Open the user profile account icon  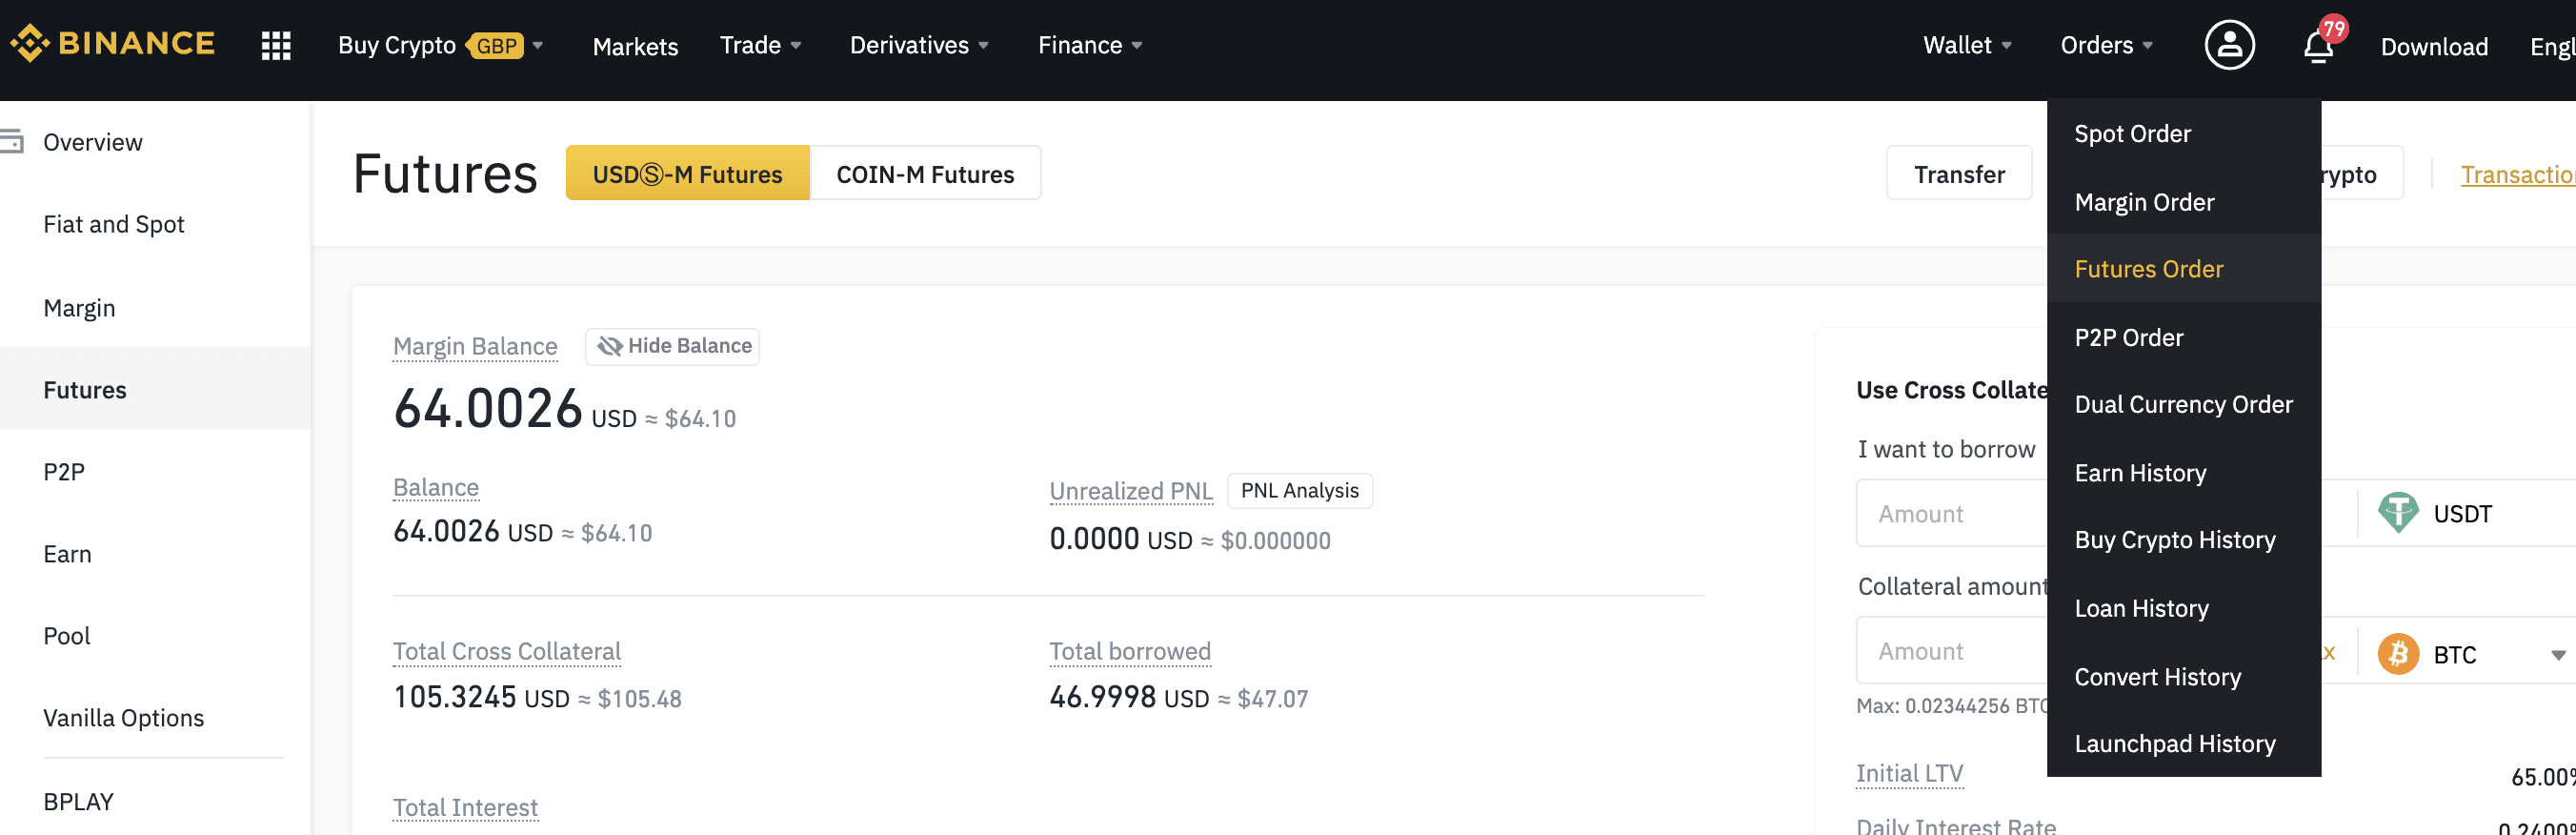2229,45
